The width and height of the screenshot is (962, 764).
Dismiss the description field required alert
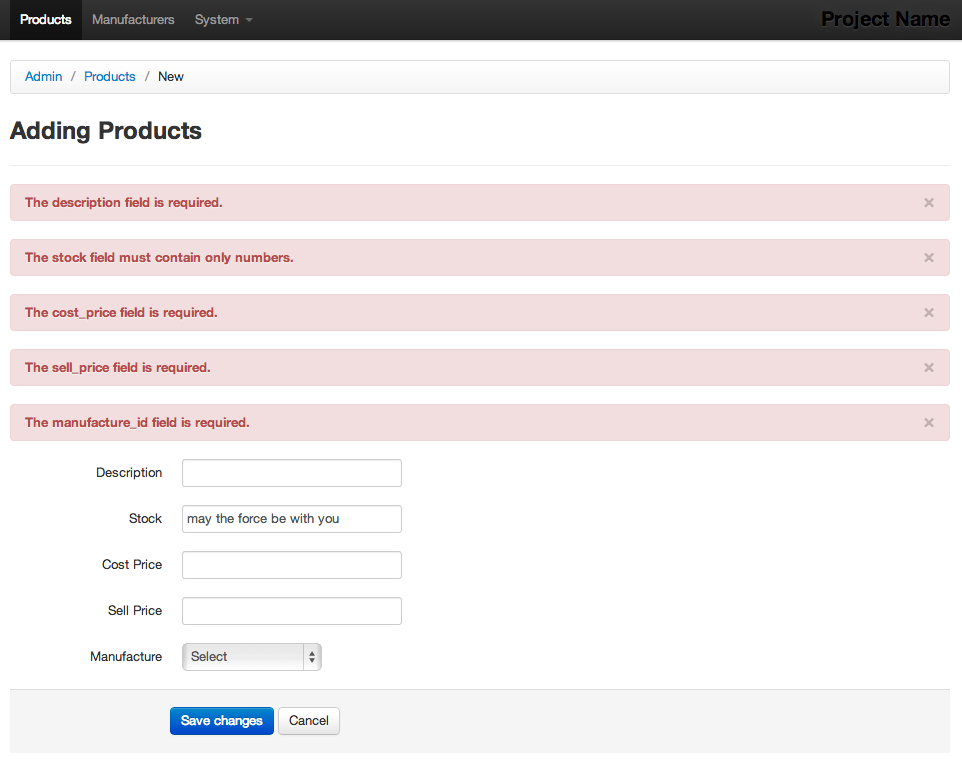929,203
